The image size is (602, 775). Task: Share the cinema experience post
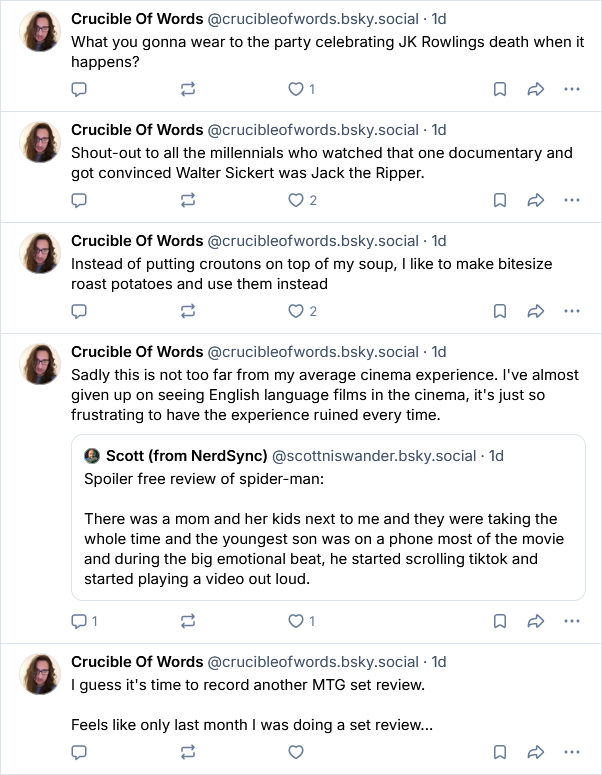536,621
